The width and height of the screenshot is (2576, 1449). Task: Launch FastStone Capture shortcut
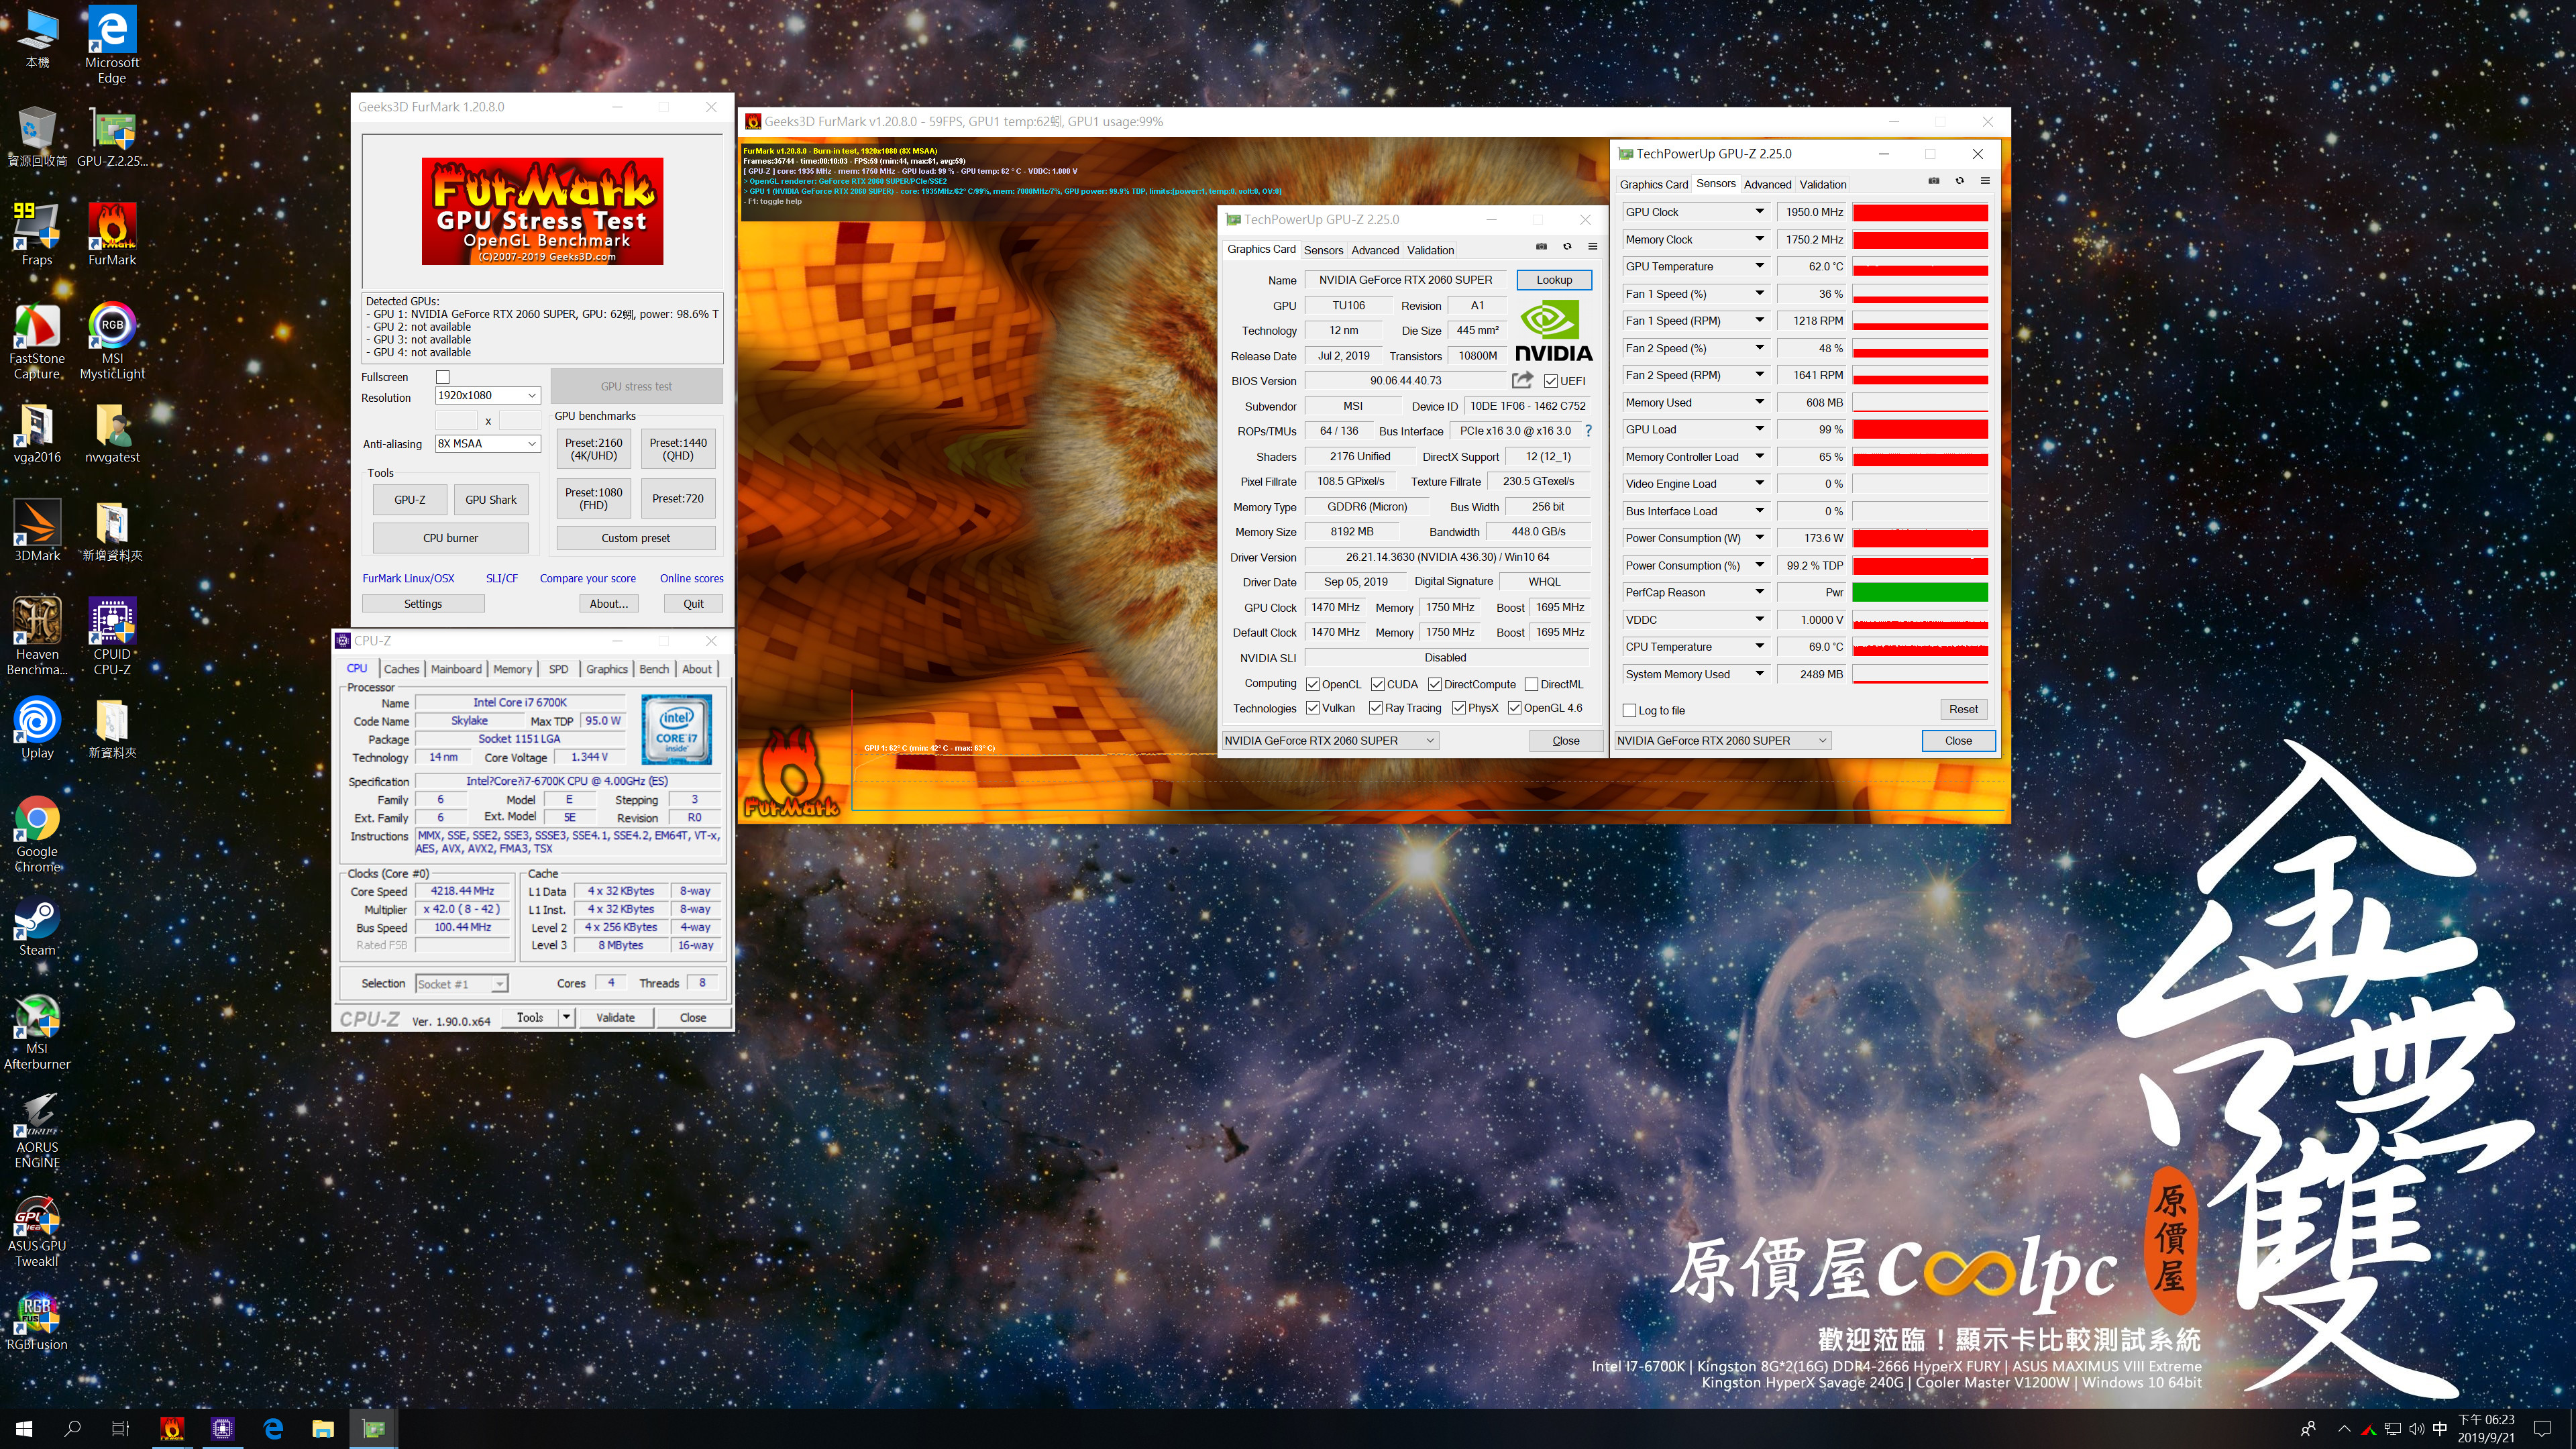coord(37,341)
